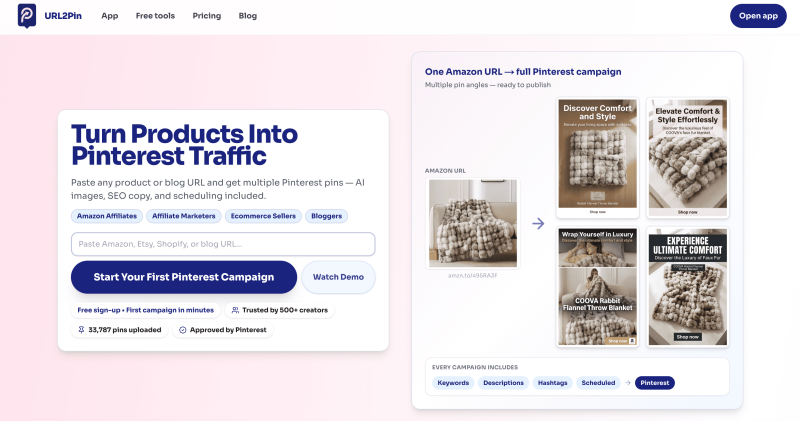Screen dimensions: 800x421
Task: Click the checkmark icon beside Approved by Pinterest
Action: tap(183, 330)
